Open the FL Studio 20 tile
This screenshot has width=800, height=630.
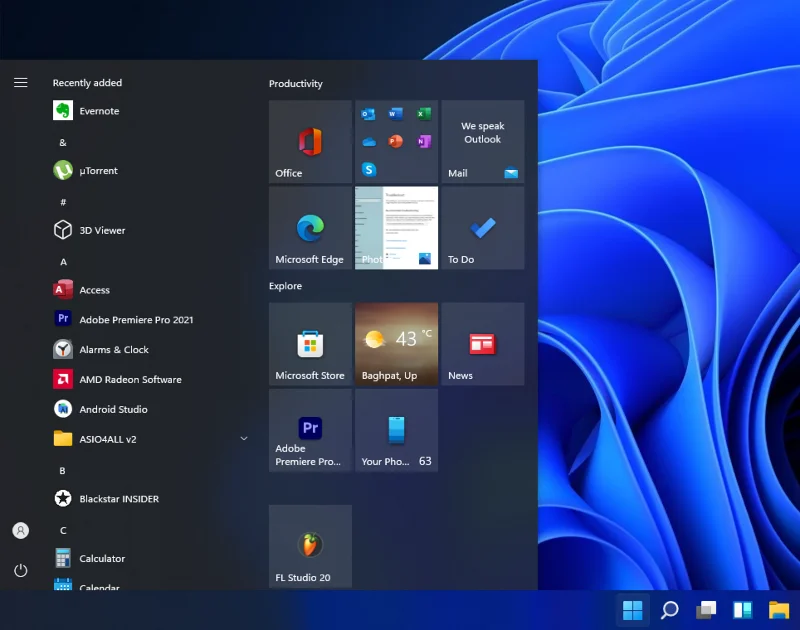(310, 545)
